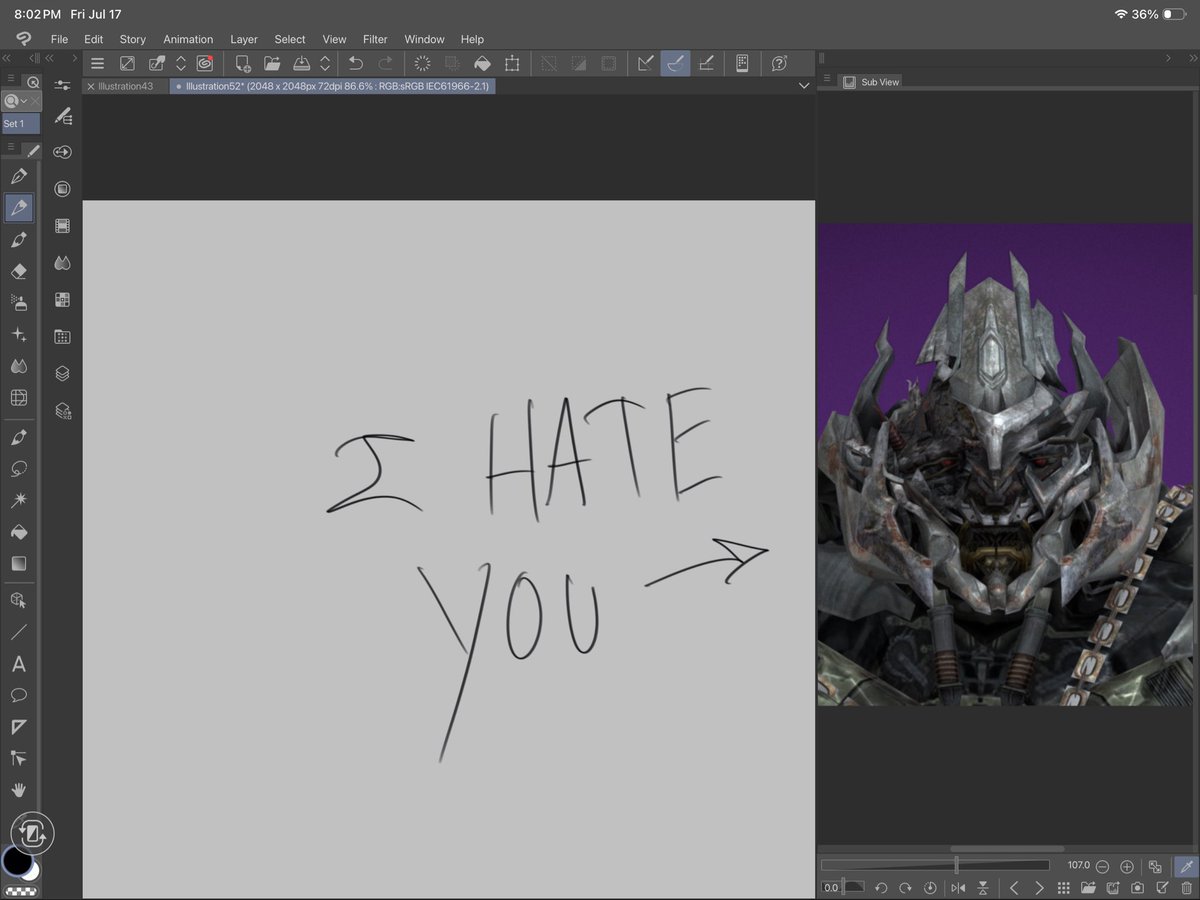Open the Animation menu
The width and height of the screenshot is (1200, 900).
[188, 39]
